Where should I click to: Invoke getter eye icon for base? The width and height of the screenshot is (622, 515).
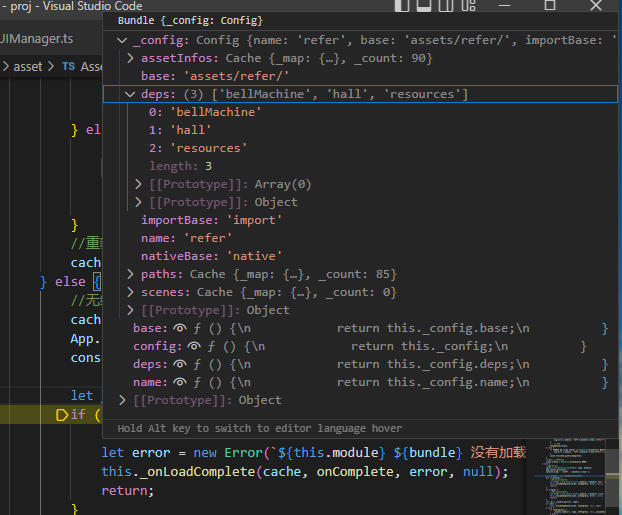(x=180, y=328)
